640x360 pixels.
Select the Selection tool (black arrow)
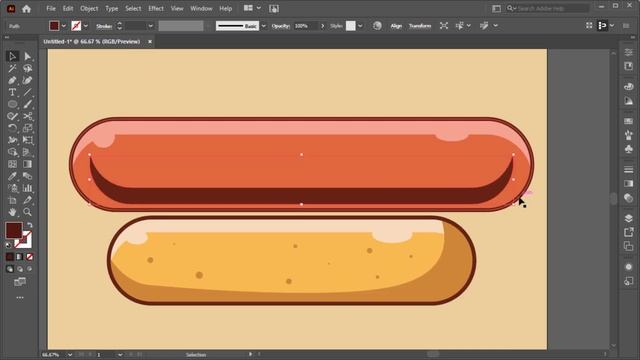point(12,56)
